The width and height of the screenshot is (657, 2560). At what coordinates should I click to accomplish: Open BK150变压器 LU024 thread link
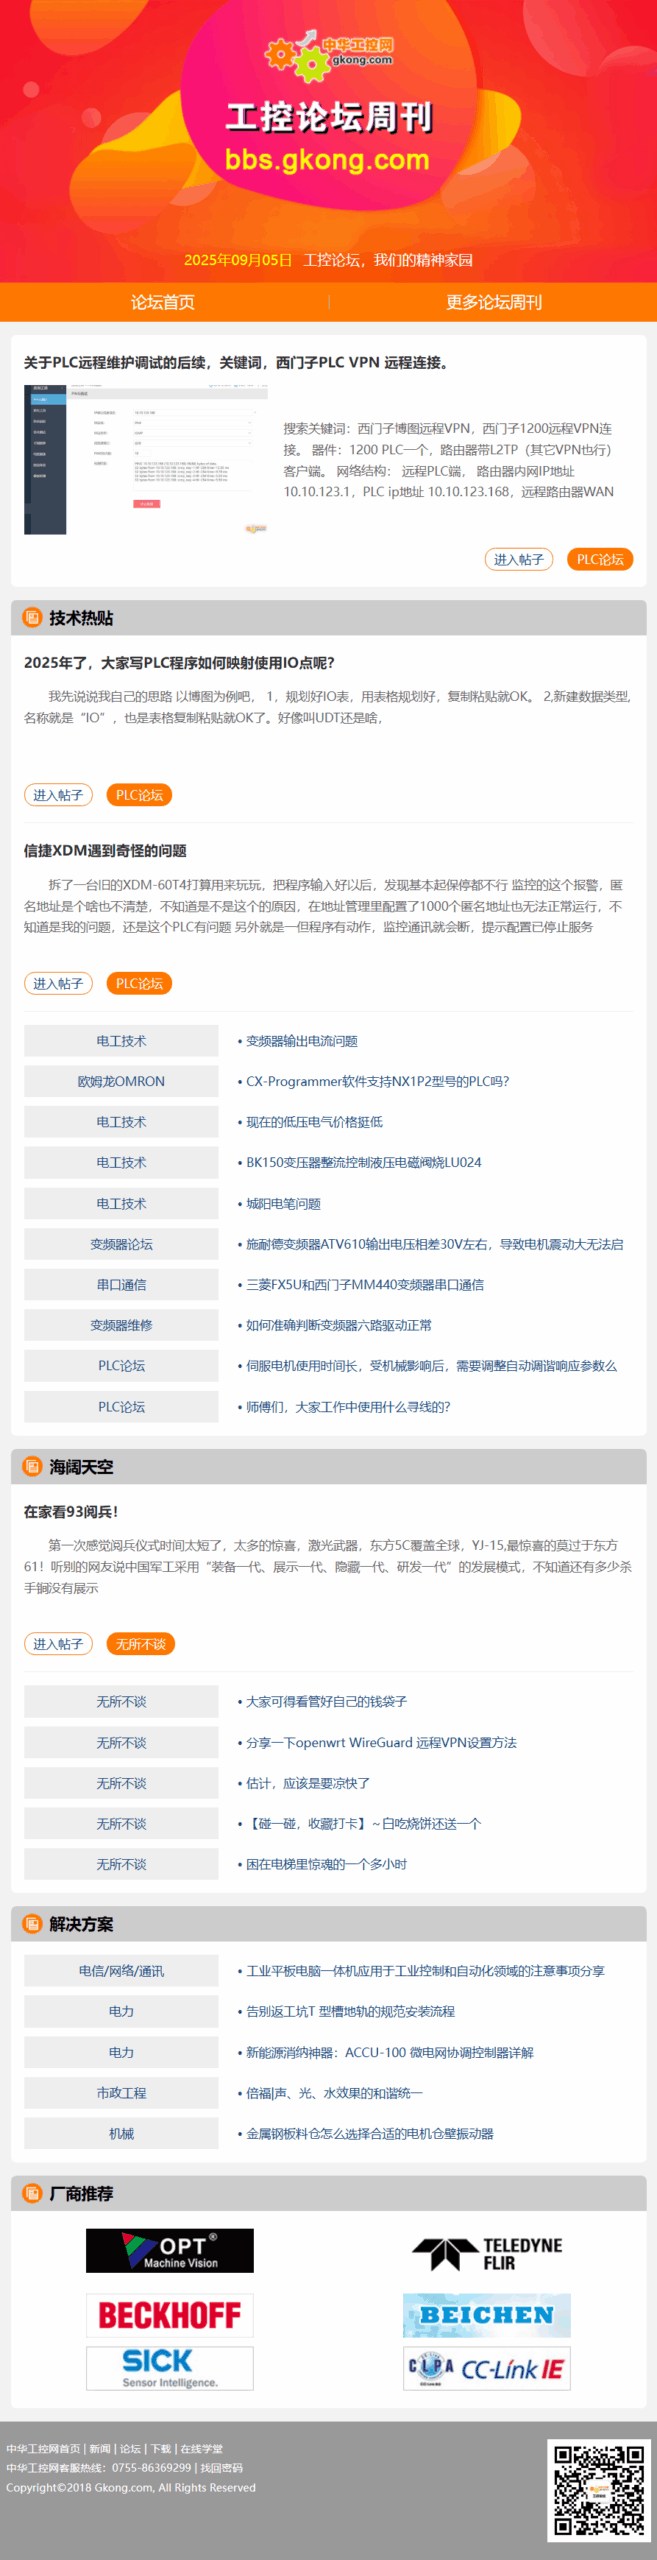tap(363, 1162)
